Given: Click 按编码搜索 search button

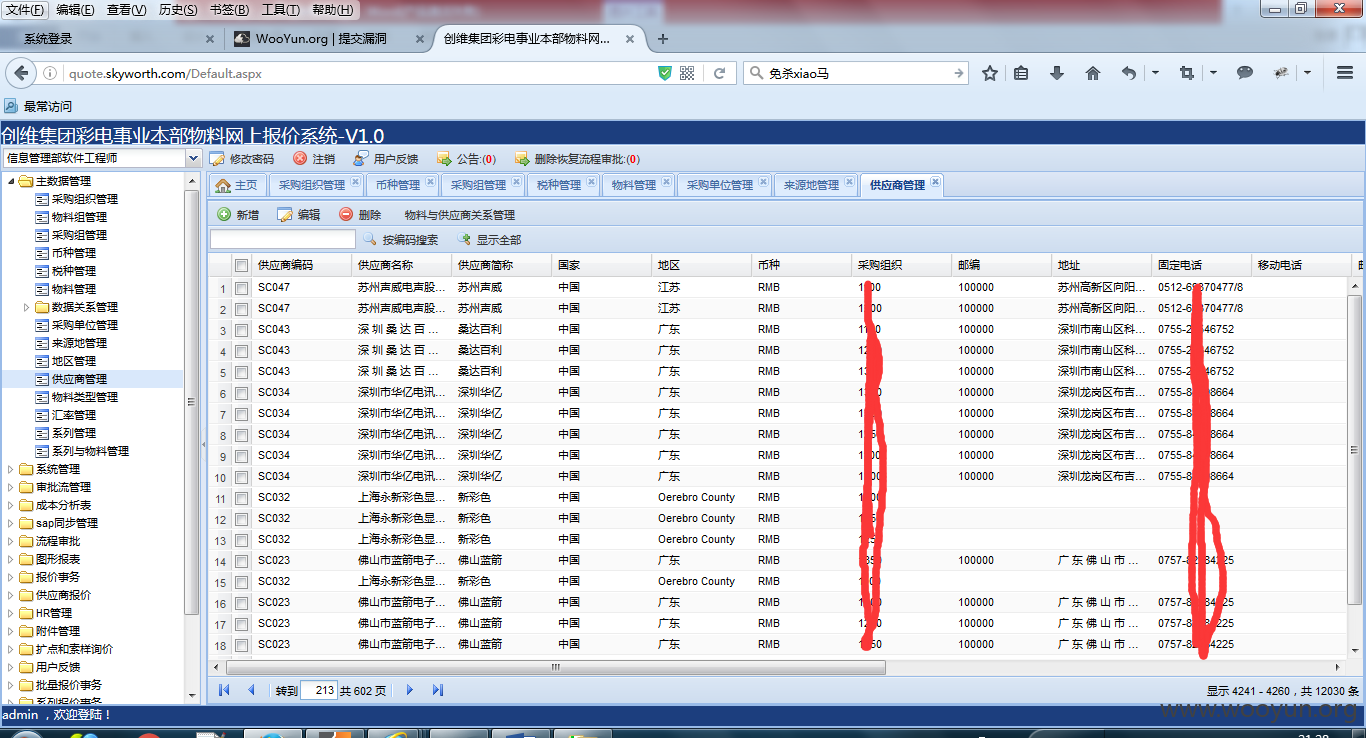Looking at the screenshot, I should pos(400,240).
